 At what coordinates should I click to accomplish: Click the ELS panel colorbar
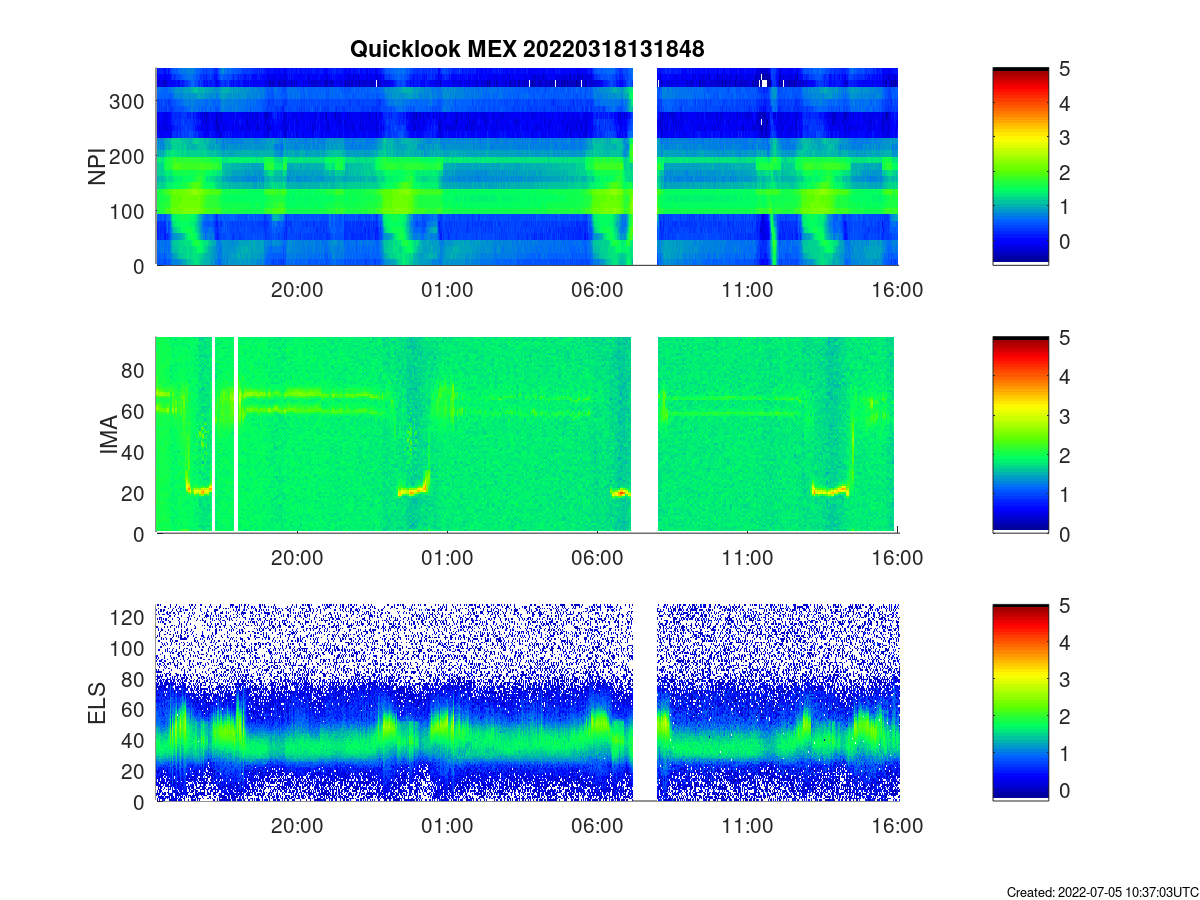[1020, 703]
